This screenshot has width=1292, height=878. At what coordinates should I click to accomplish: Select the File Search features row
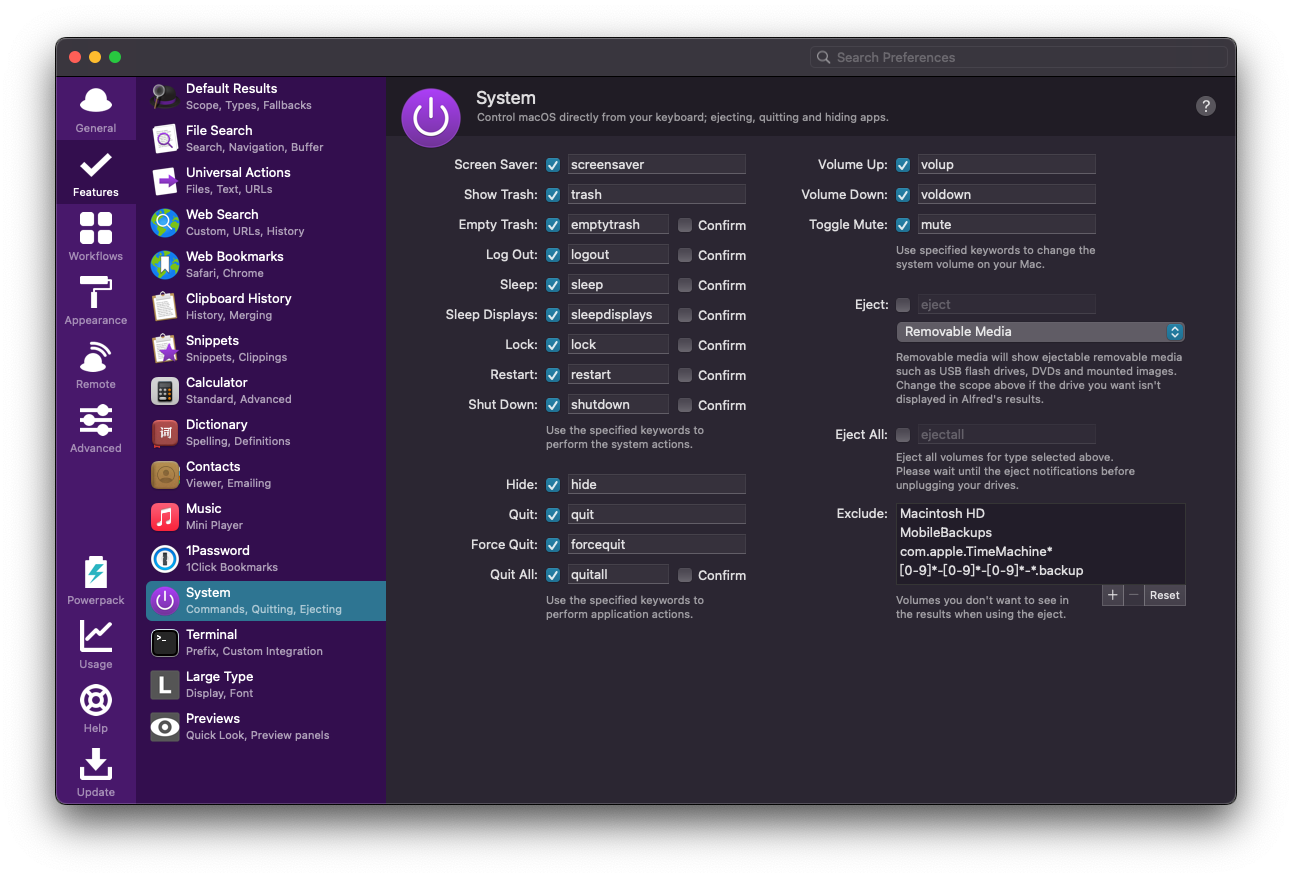click(x=266, y=139)
